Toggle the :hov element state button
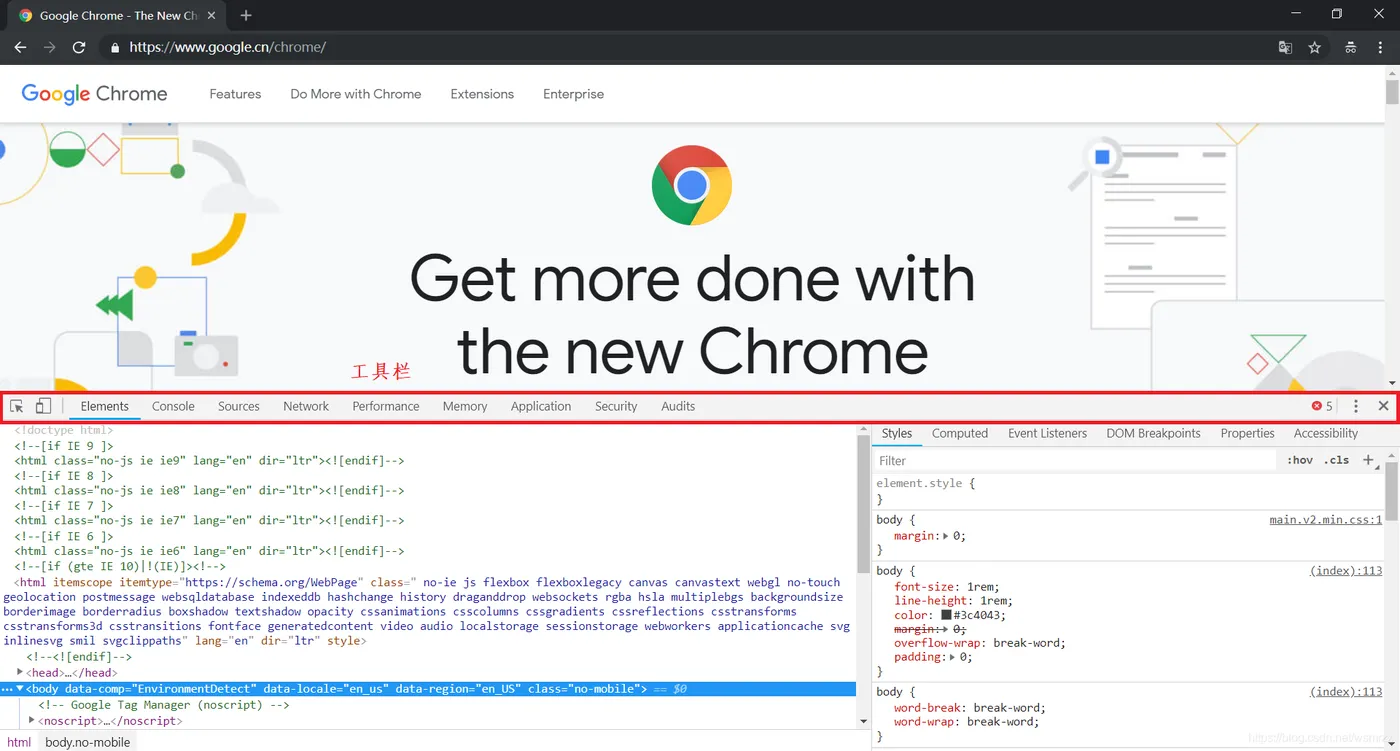The image size is (1400, 751). tap(1300, 460)
